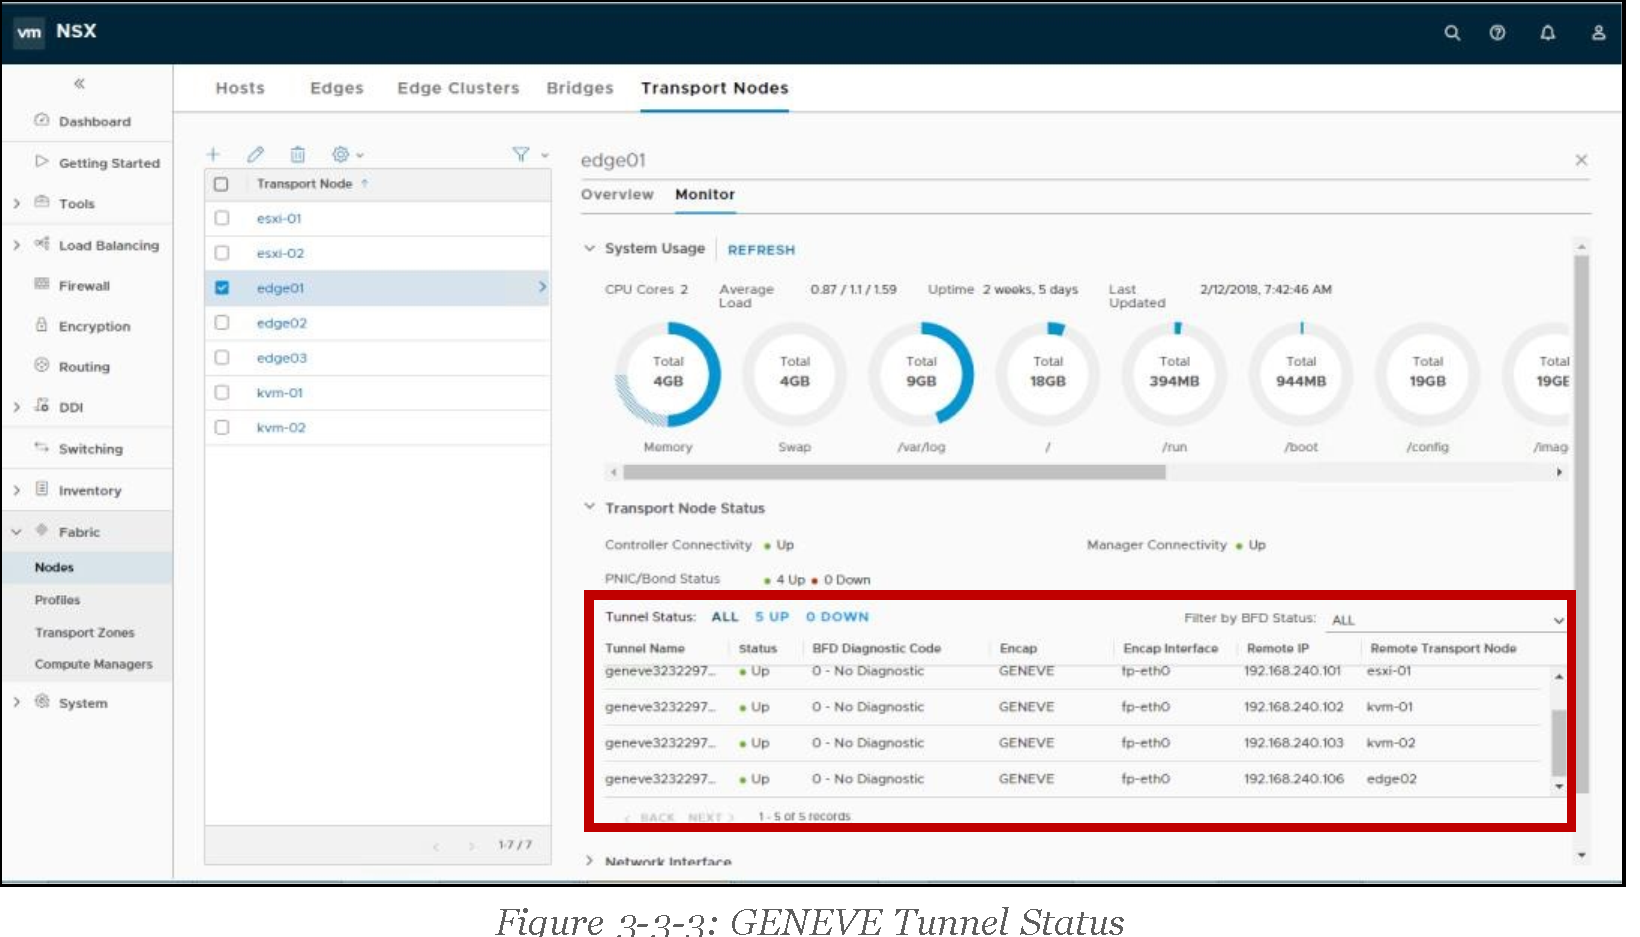The image size is (1640, 937).
Task: Filter tunnels by 0 DOWN
Action: click(x=837, y=617)
